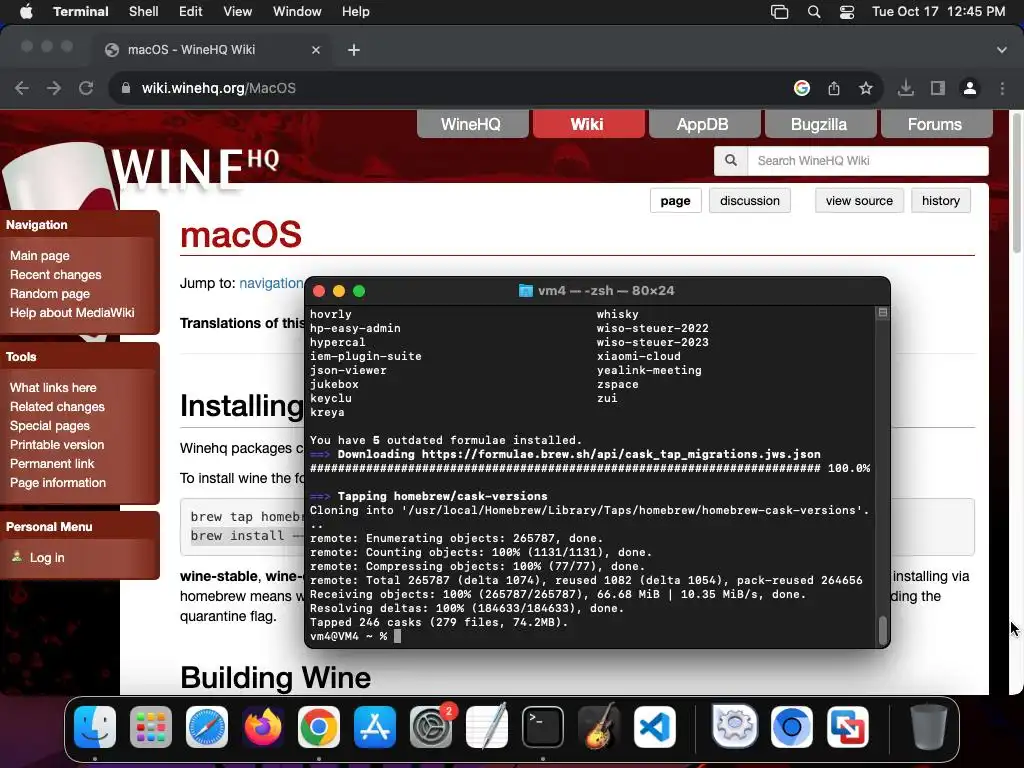Open the Window menu
Viewport: 1024px width, 768px height.
(x=297, y=12)
